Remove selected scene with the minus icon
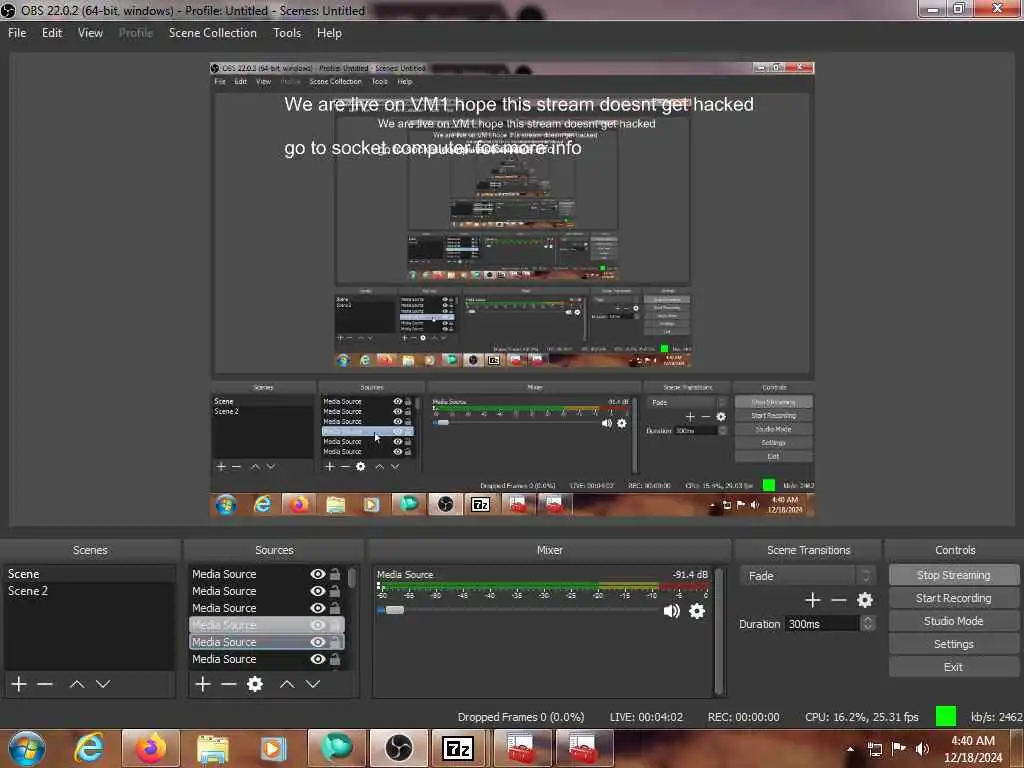The width and height of the screenshot is (1024, 768). (45, 684)
